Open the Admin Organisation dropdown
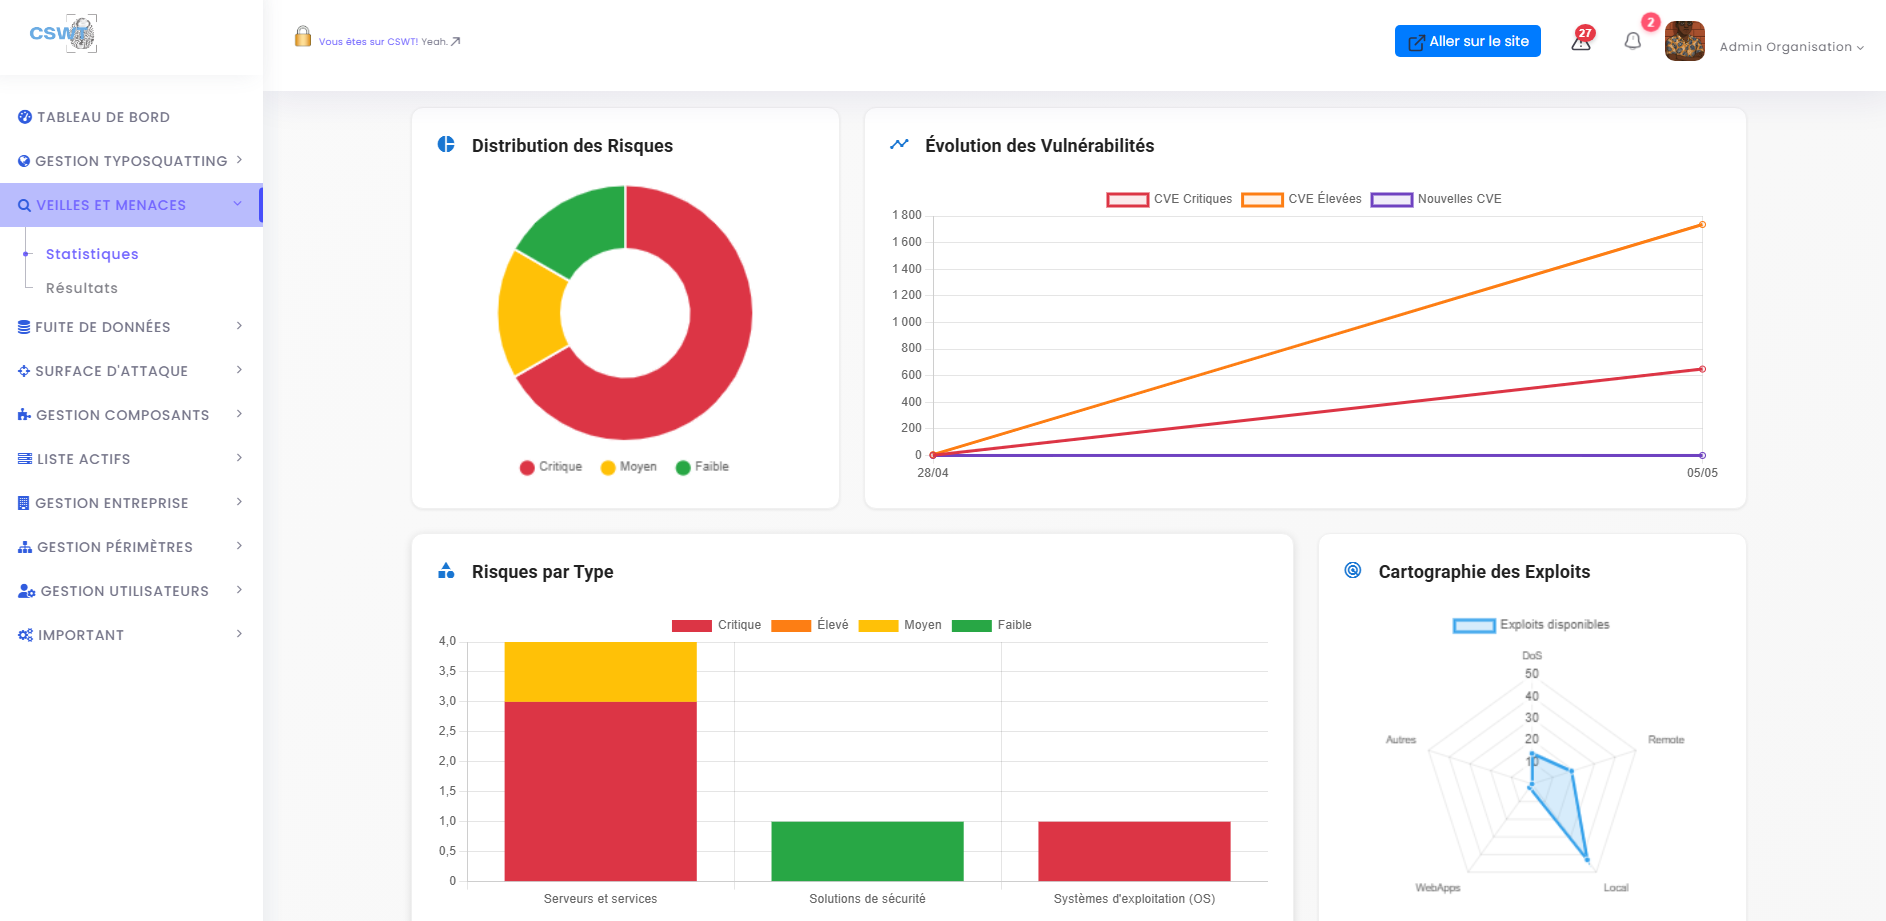The image size is (1886, 921). pyautogui.click(x=1791, y=46)
